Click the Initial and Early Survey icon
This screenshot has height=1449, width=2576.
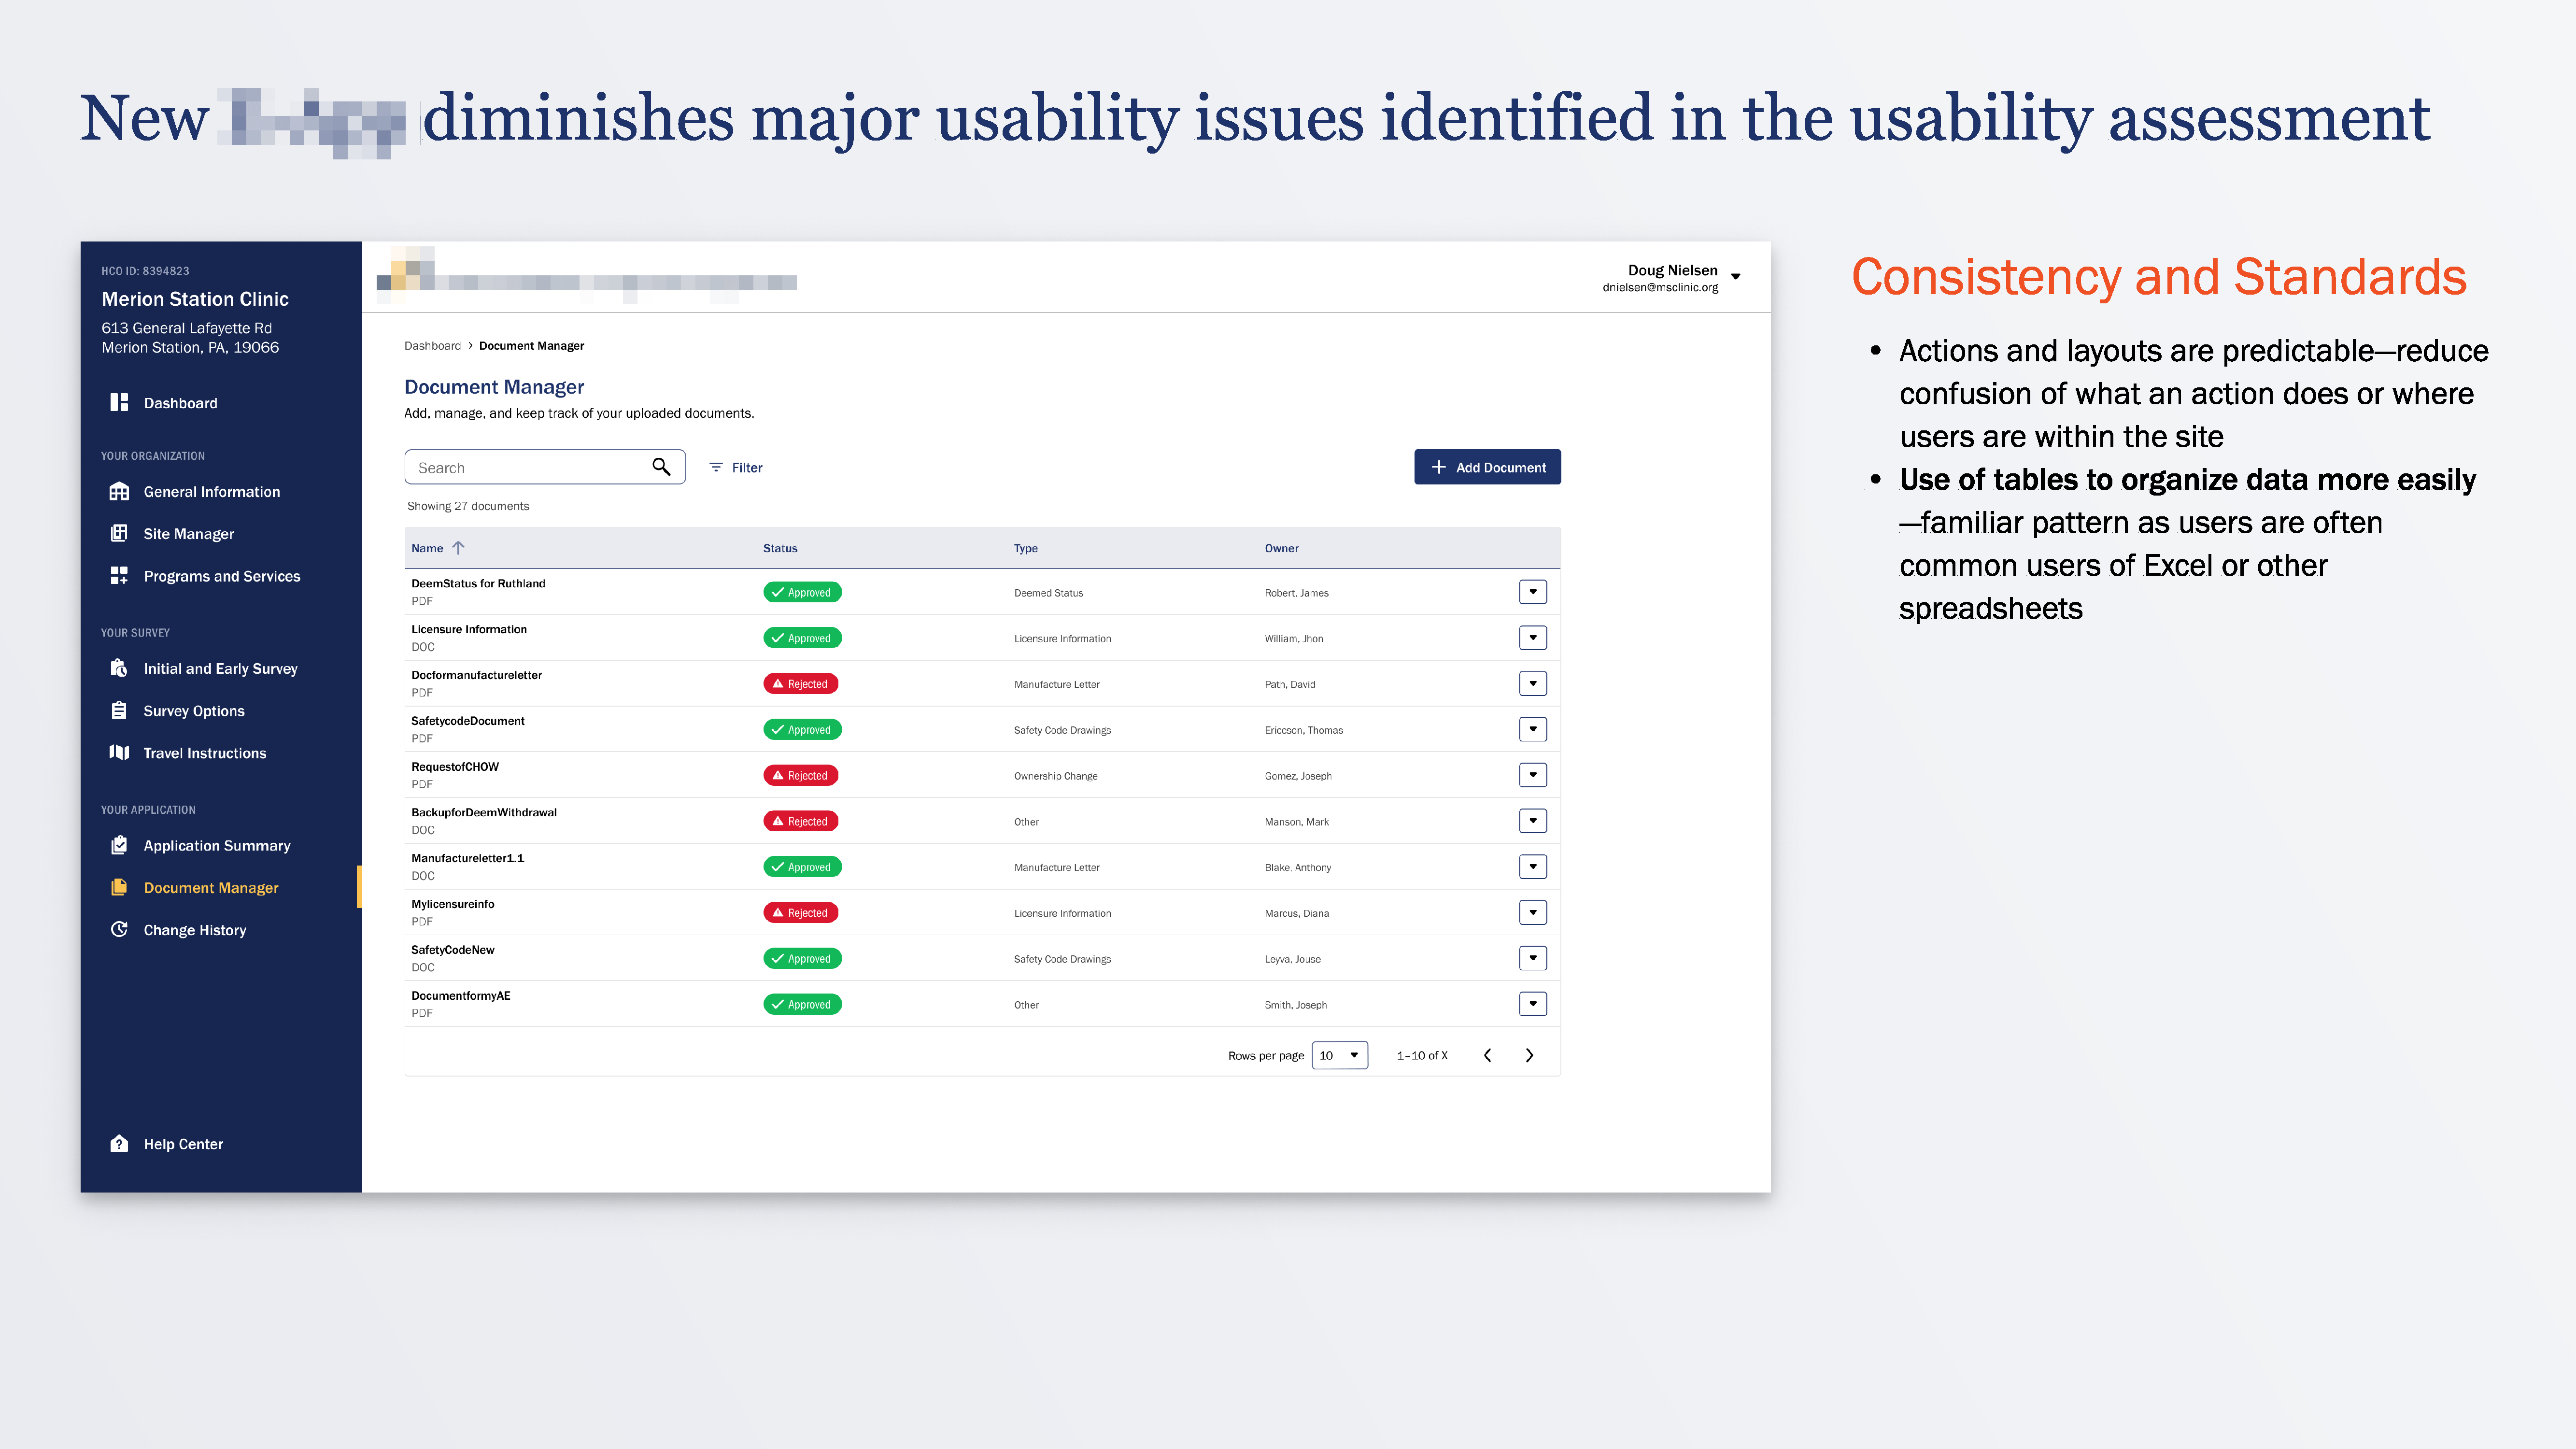click(x=119, y=668)
